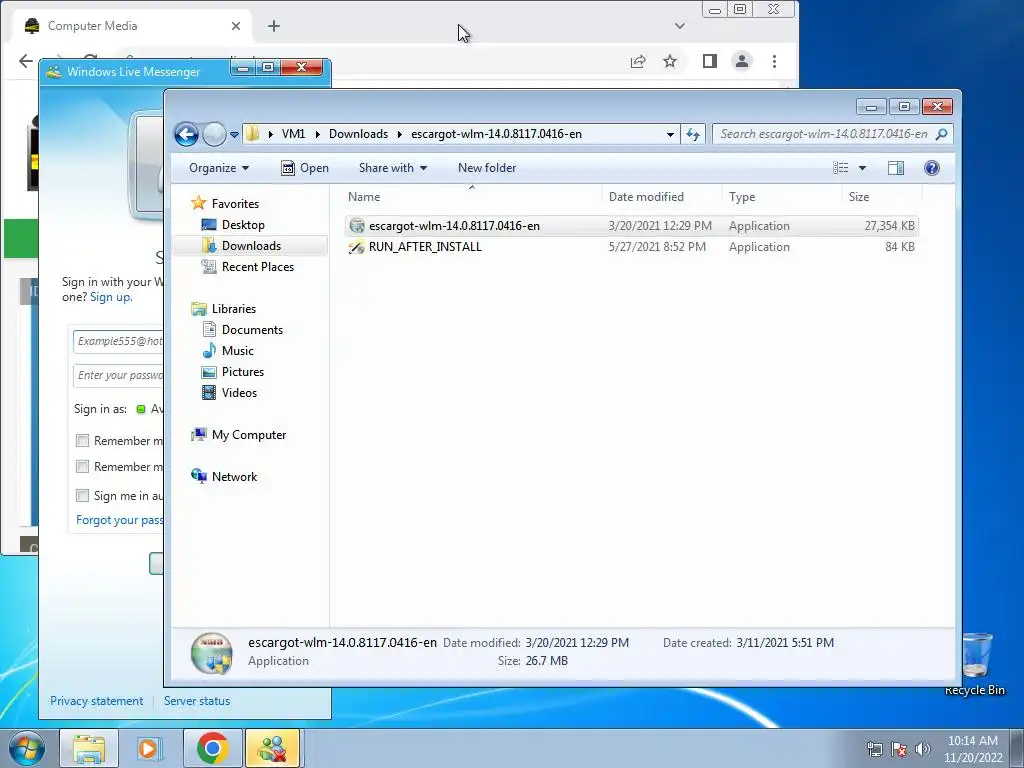
Task: Open the Share with menu
Action: [392, 168]
